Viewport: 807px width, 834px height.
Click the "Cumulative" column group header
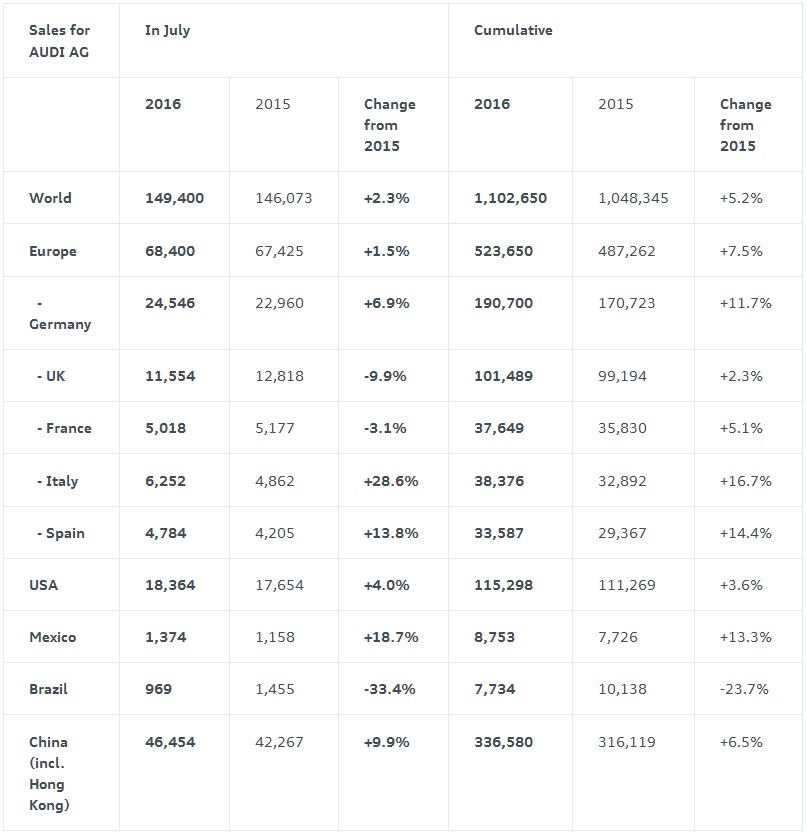[x=513, y=30]
